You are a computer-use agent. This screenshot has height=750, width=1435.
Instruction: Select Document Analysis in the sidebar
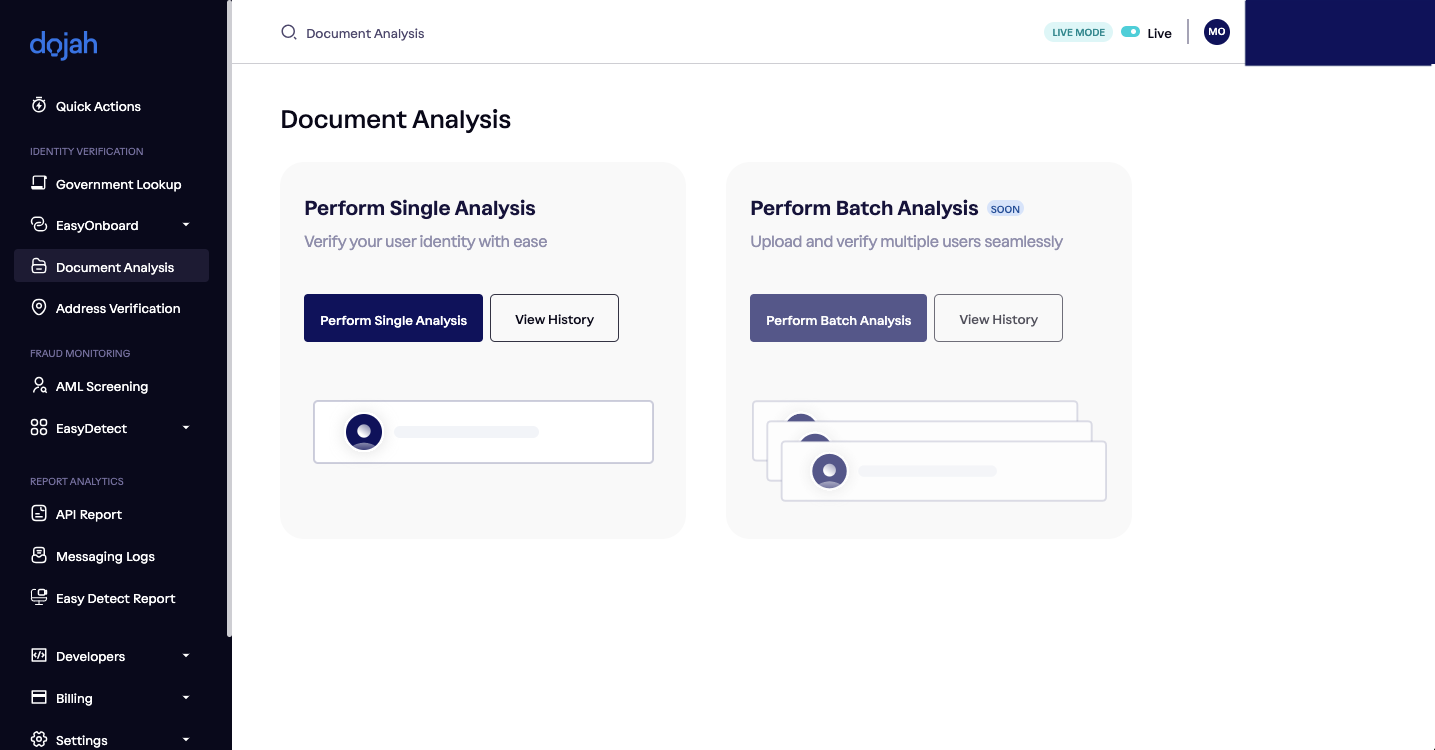point(111,266)
